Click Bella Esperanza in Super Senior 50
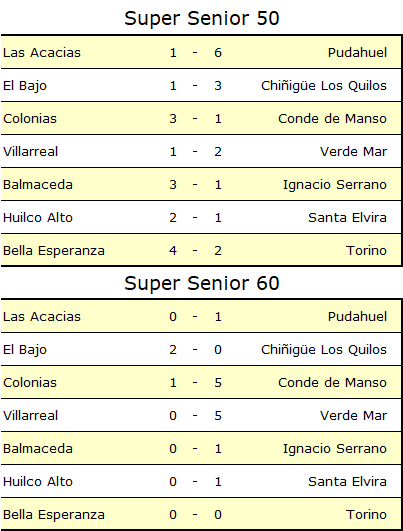 [54, 251]
